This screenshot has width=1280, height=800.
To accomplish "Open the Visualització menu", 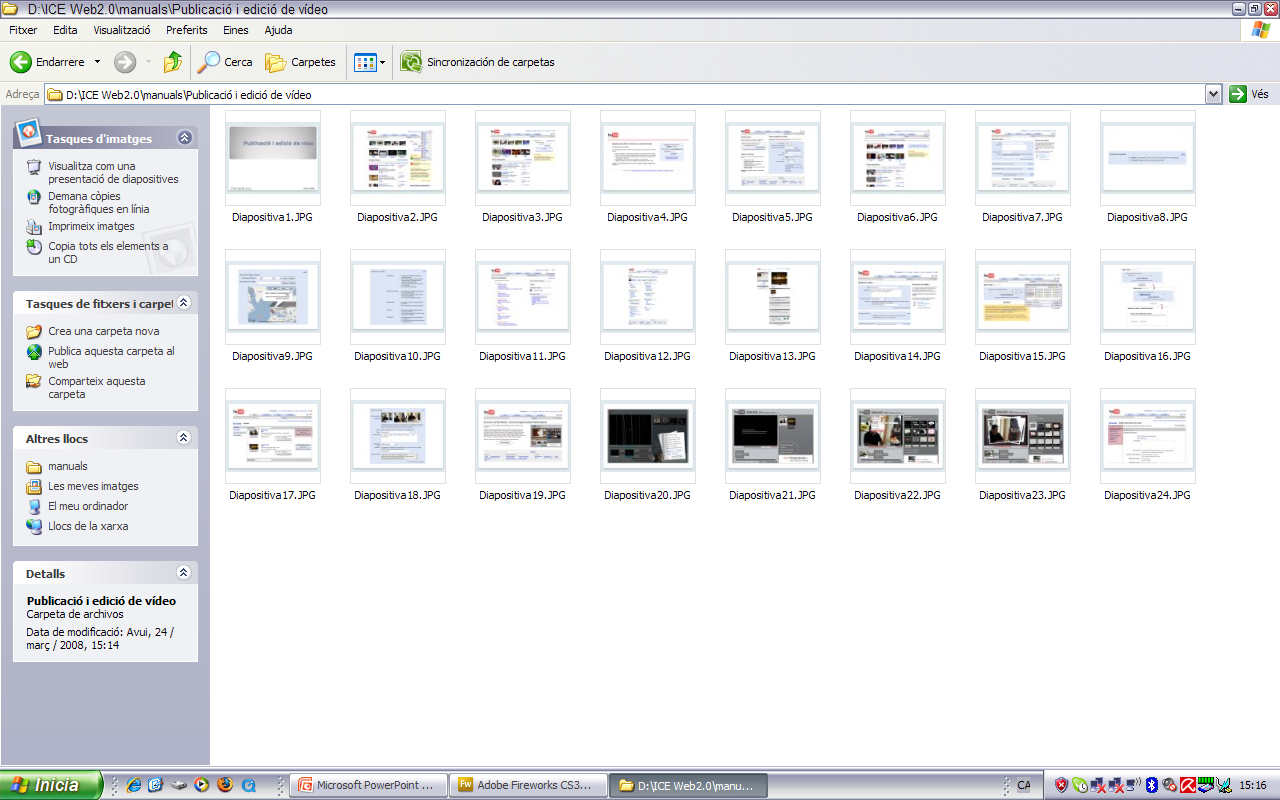I will coord(122,30).
